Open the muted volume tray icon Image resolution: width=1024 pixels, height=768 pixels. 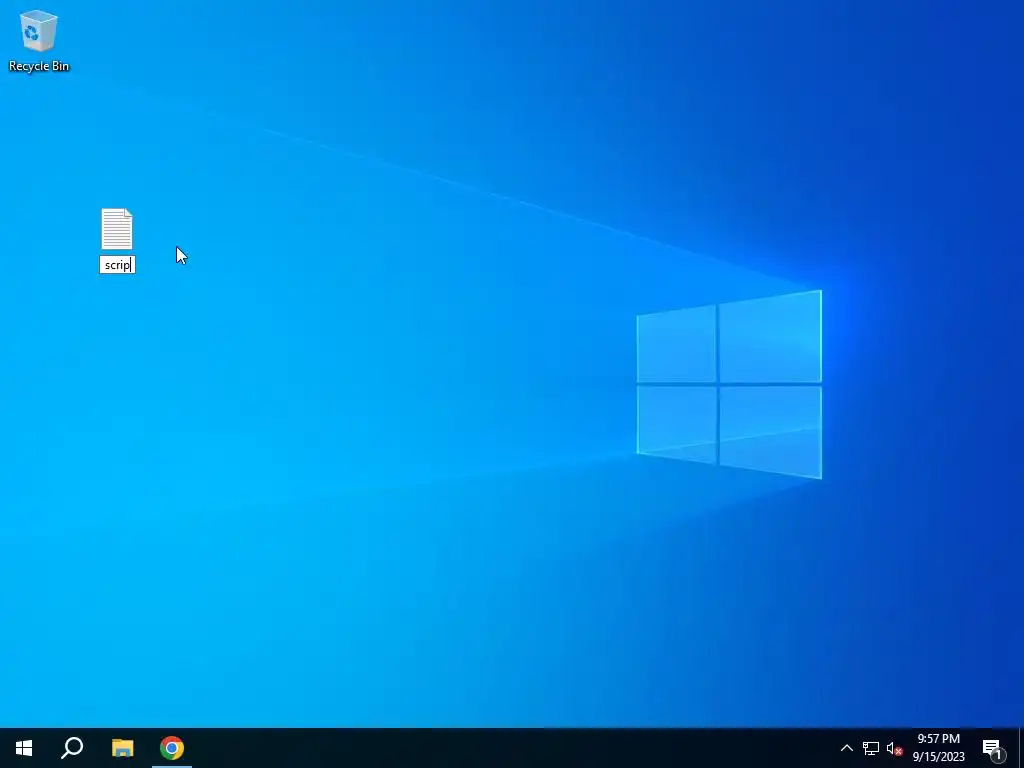click(894, 748)
